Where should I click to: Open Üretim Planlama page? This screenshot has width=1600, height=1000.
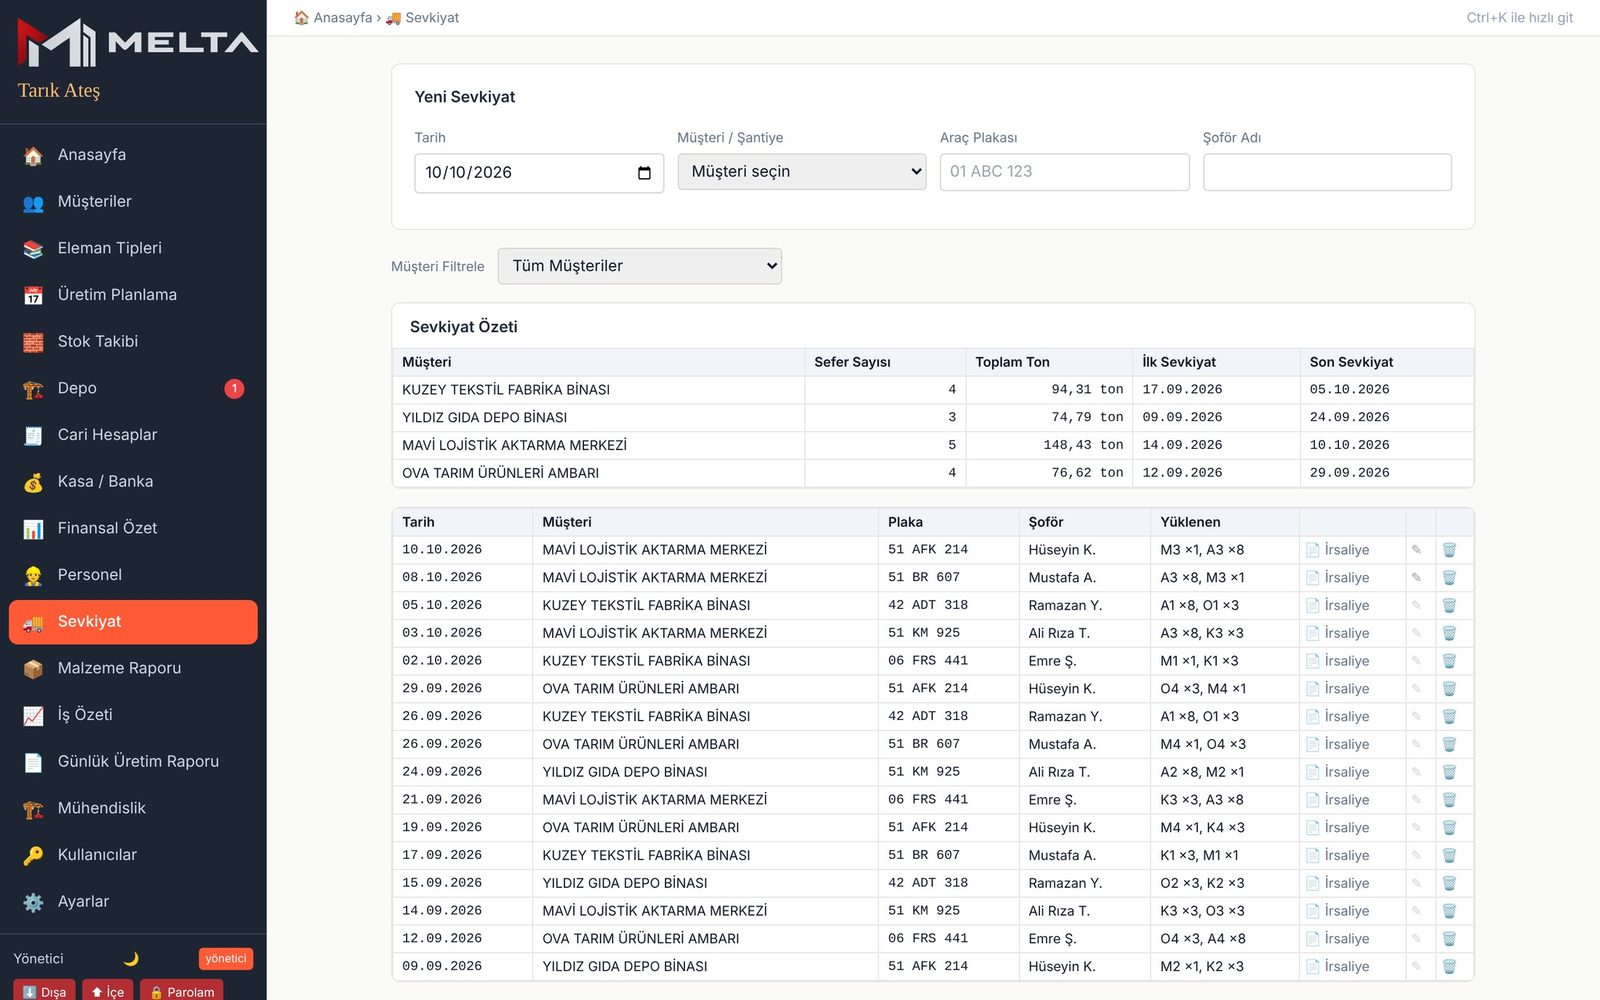click(133, 295)
